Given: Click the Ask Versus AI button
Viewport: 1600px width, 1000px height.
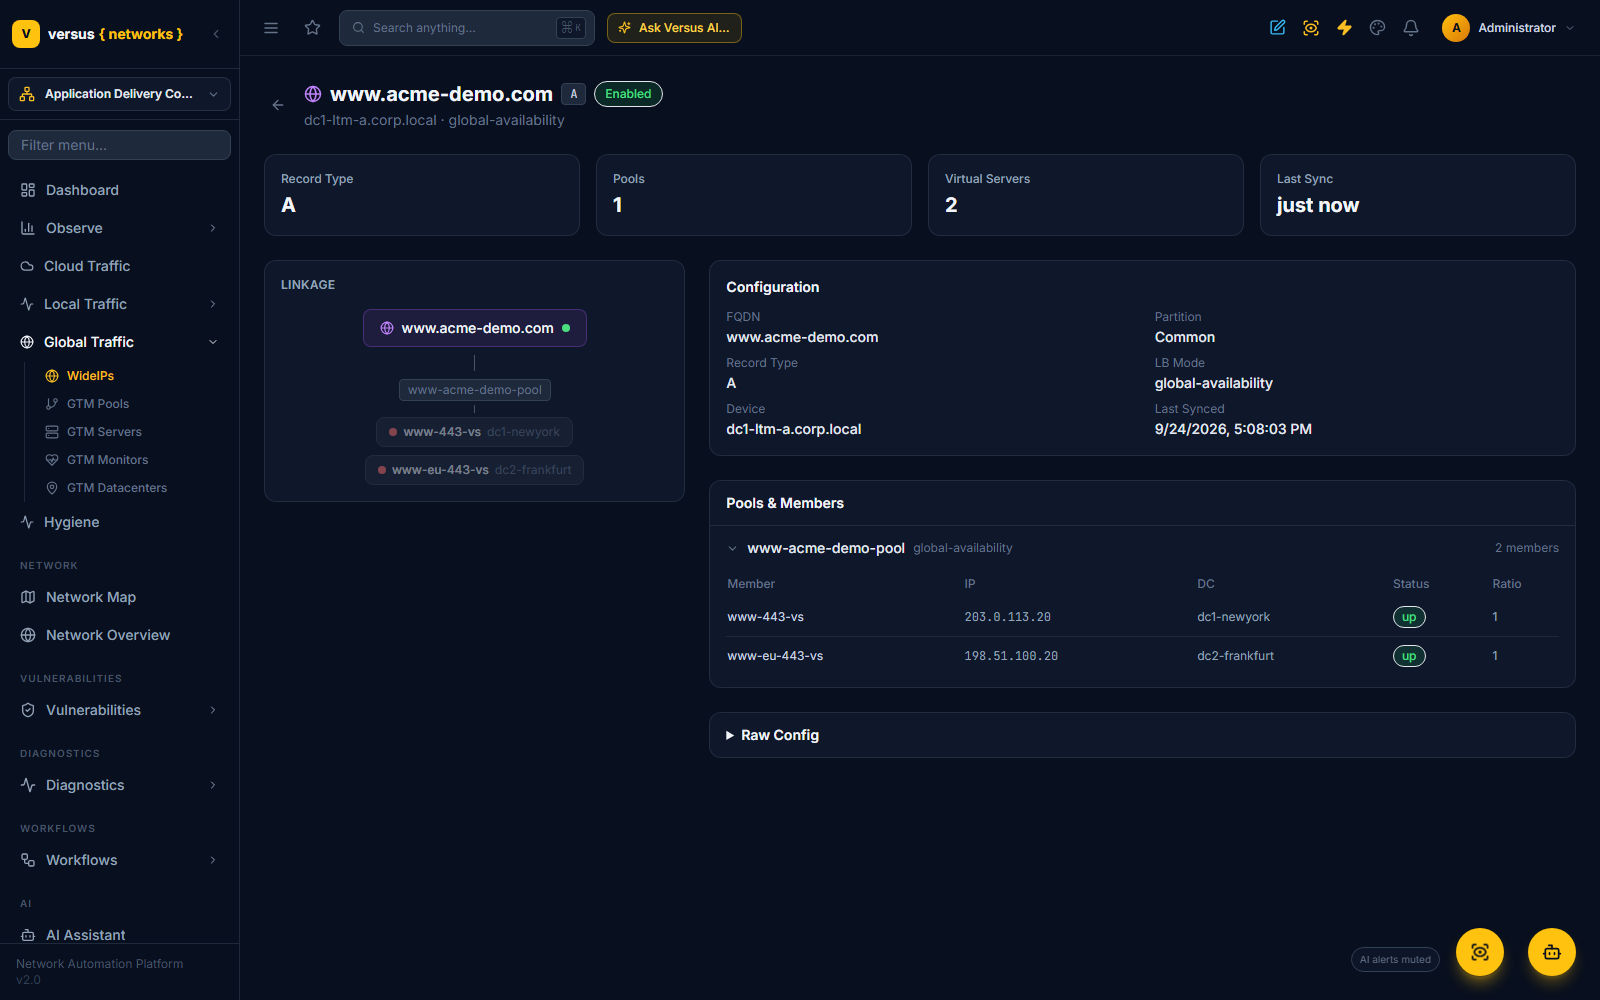Looking at the screenshot, I should pos(674,28).
